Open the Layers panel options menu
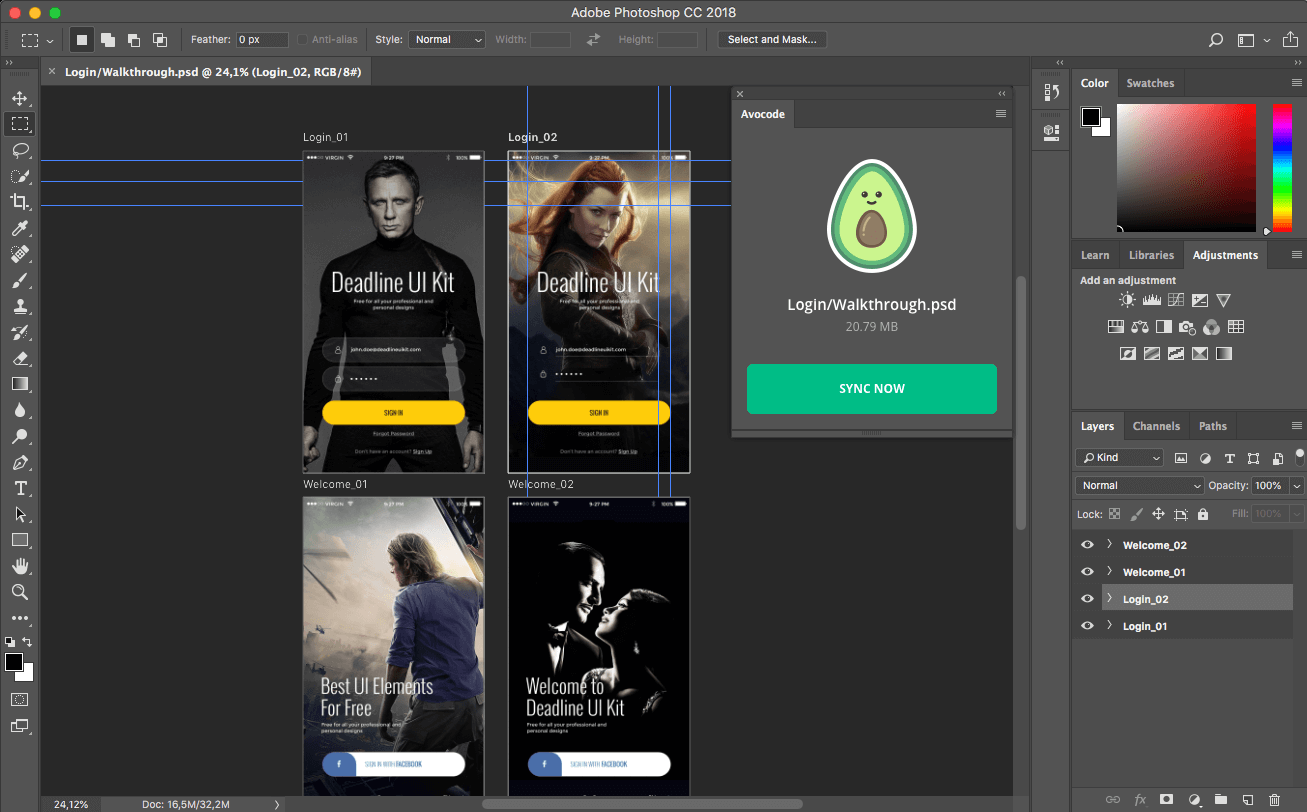1307x812 pixels. tap(1297, 426)
